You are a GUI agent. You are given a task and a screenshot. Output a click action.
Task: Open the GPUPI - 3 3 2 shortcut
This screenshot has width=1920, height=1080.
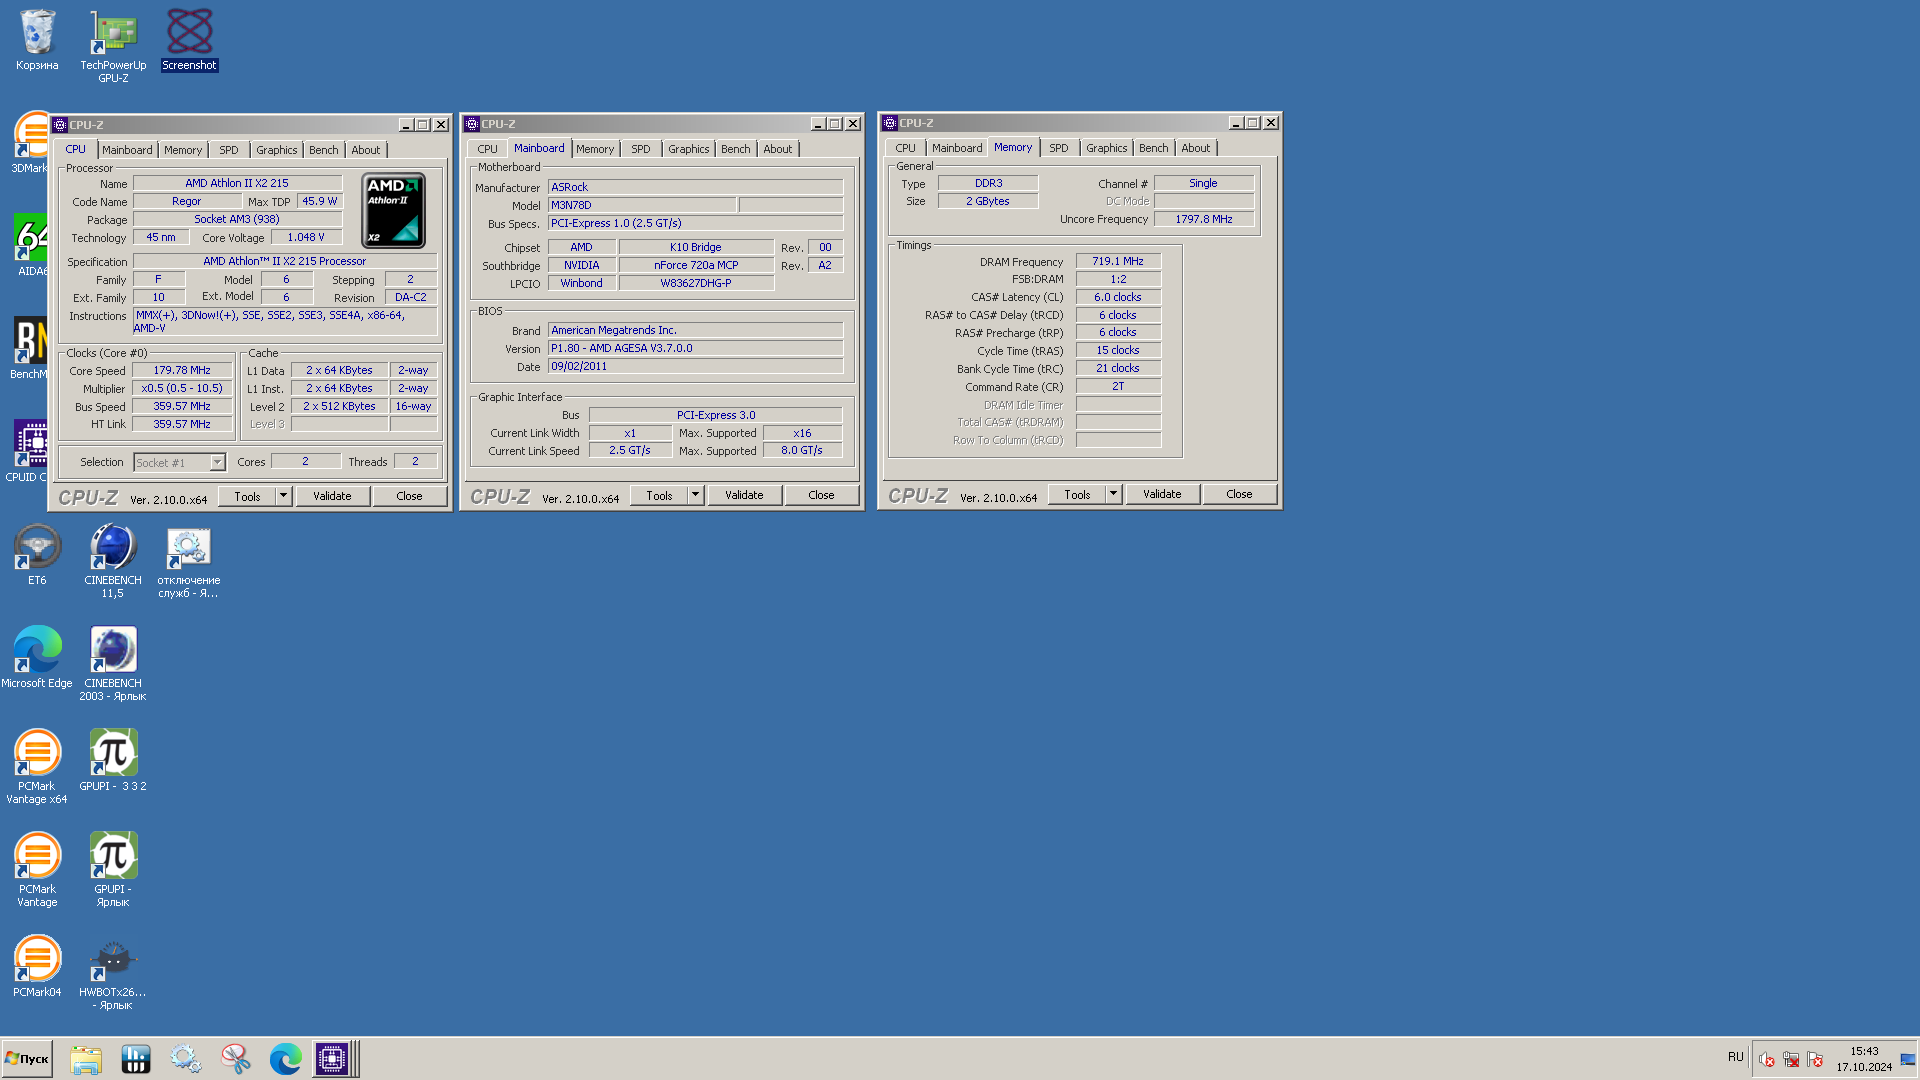113,760
